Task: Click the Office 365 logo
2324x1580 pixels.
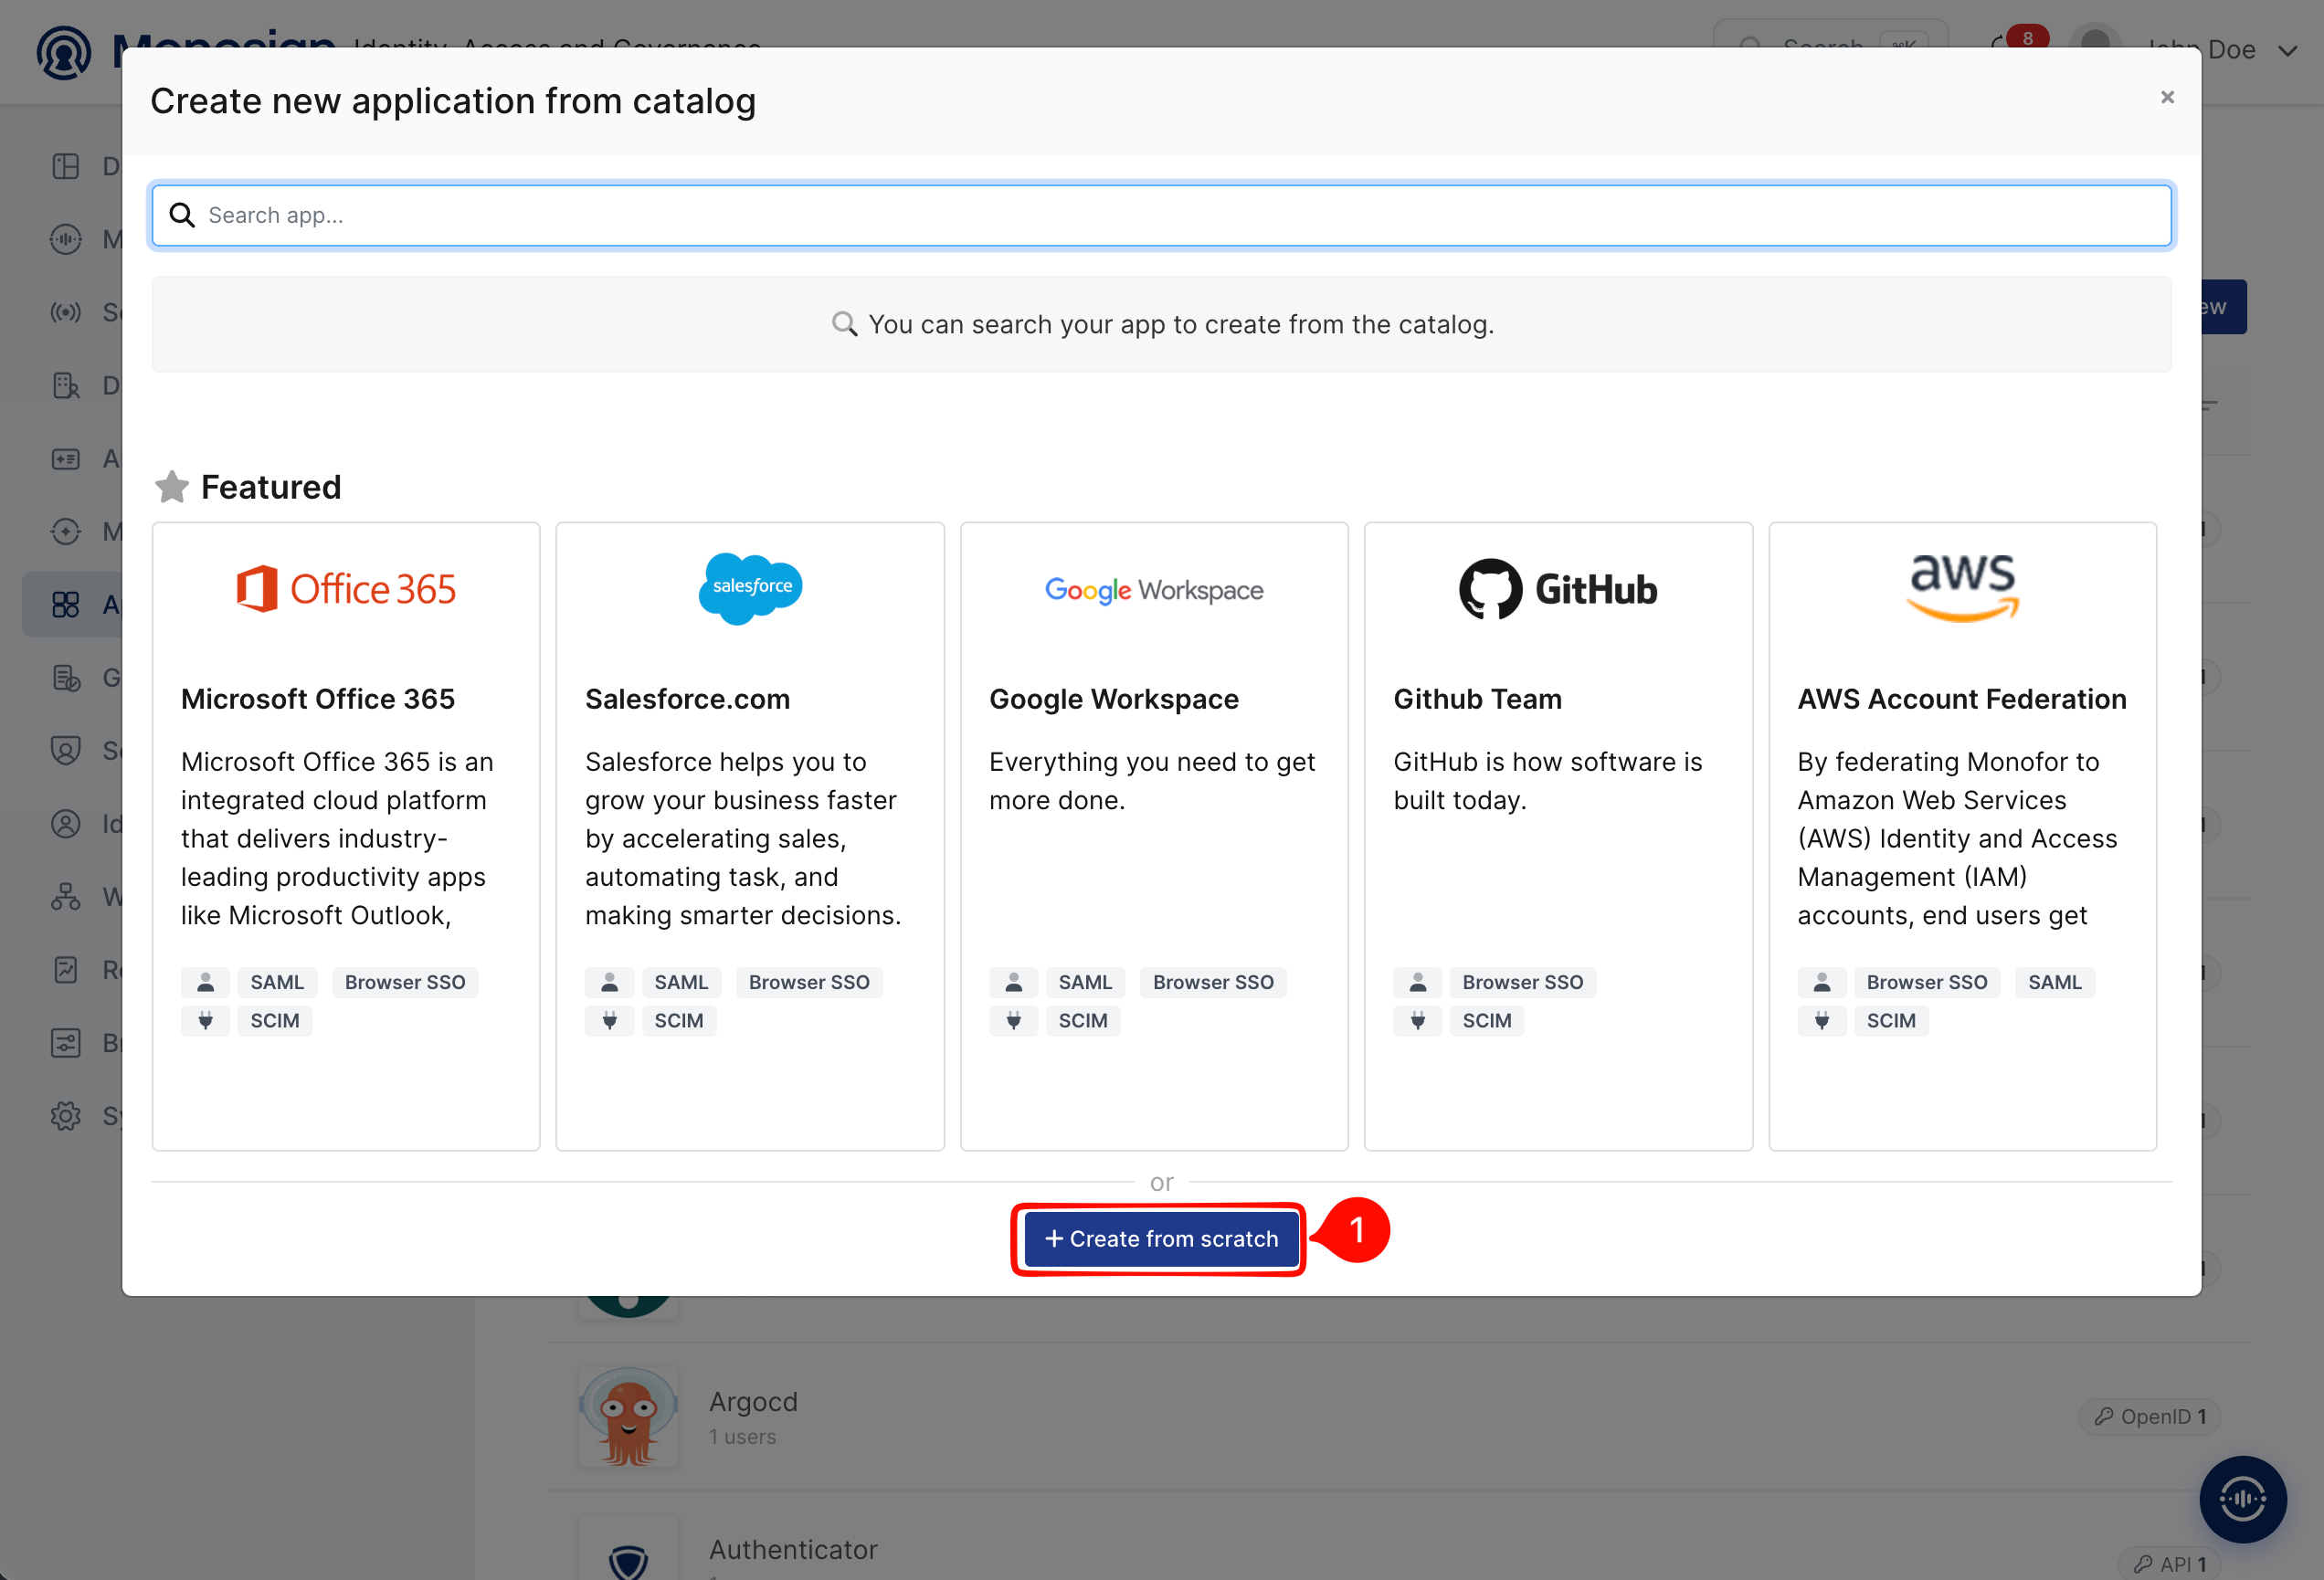Action: (346, 589)
